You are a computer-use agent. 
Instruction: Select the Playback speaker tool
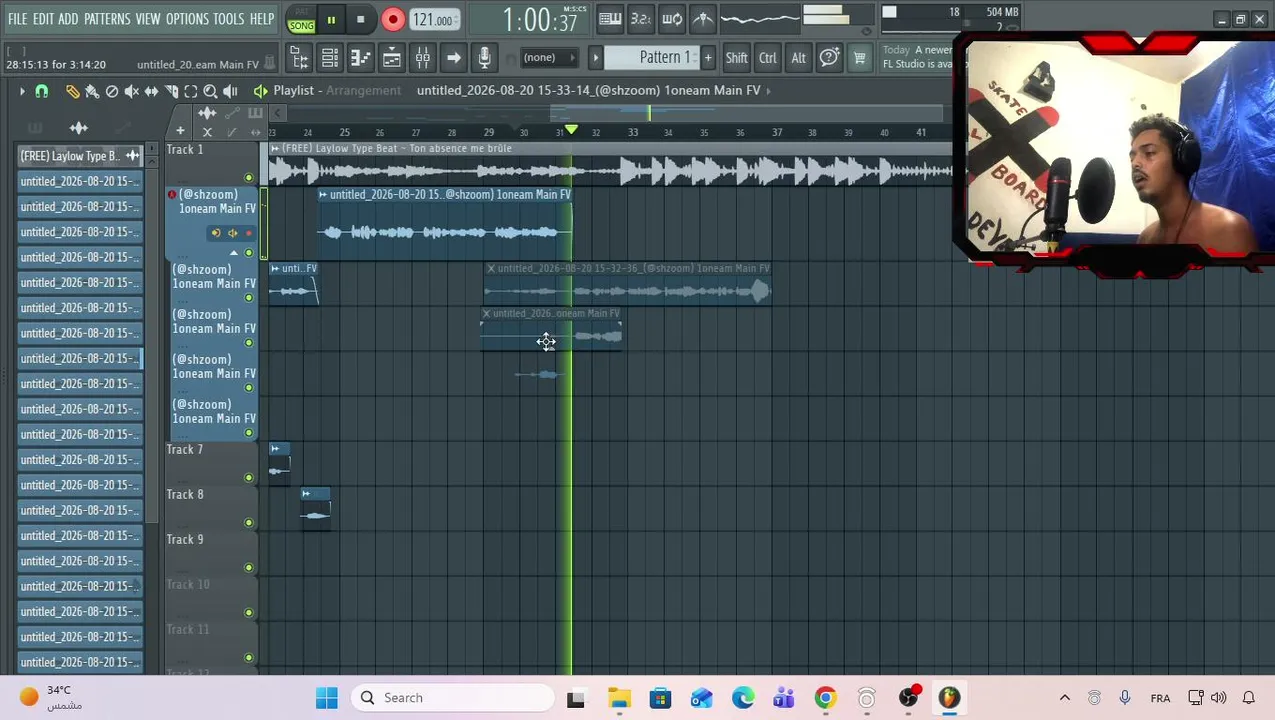pos(230,91)
